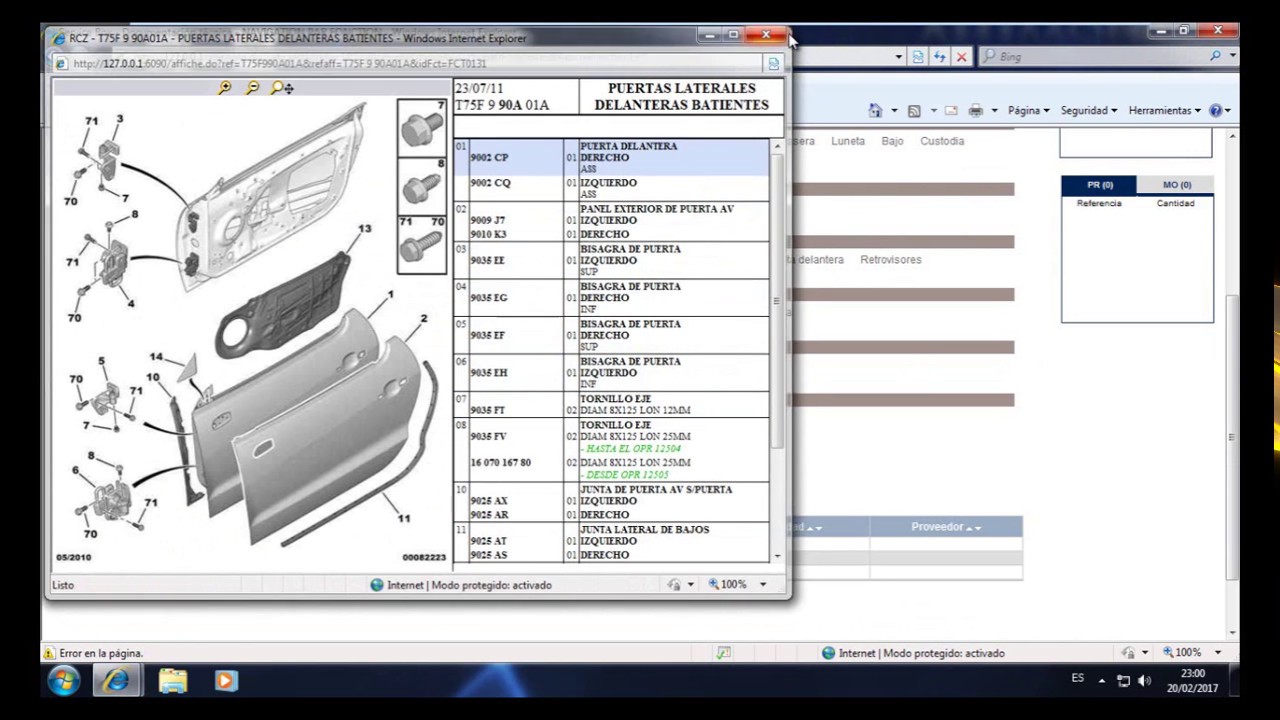Image resolution: width=1280 pixels, height=720 pixels.
Task: Expand the Print dropdown arrow
Action: pyautogui.click(x=994, y=111)
